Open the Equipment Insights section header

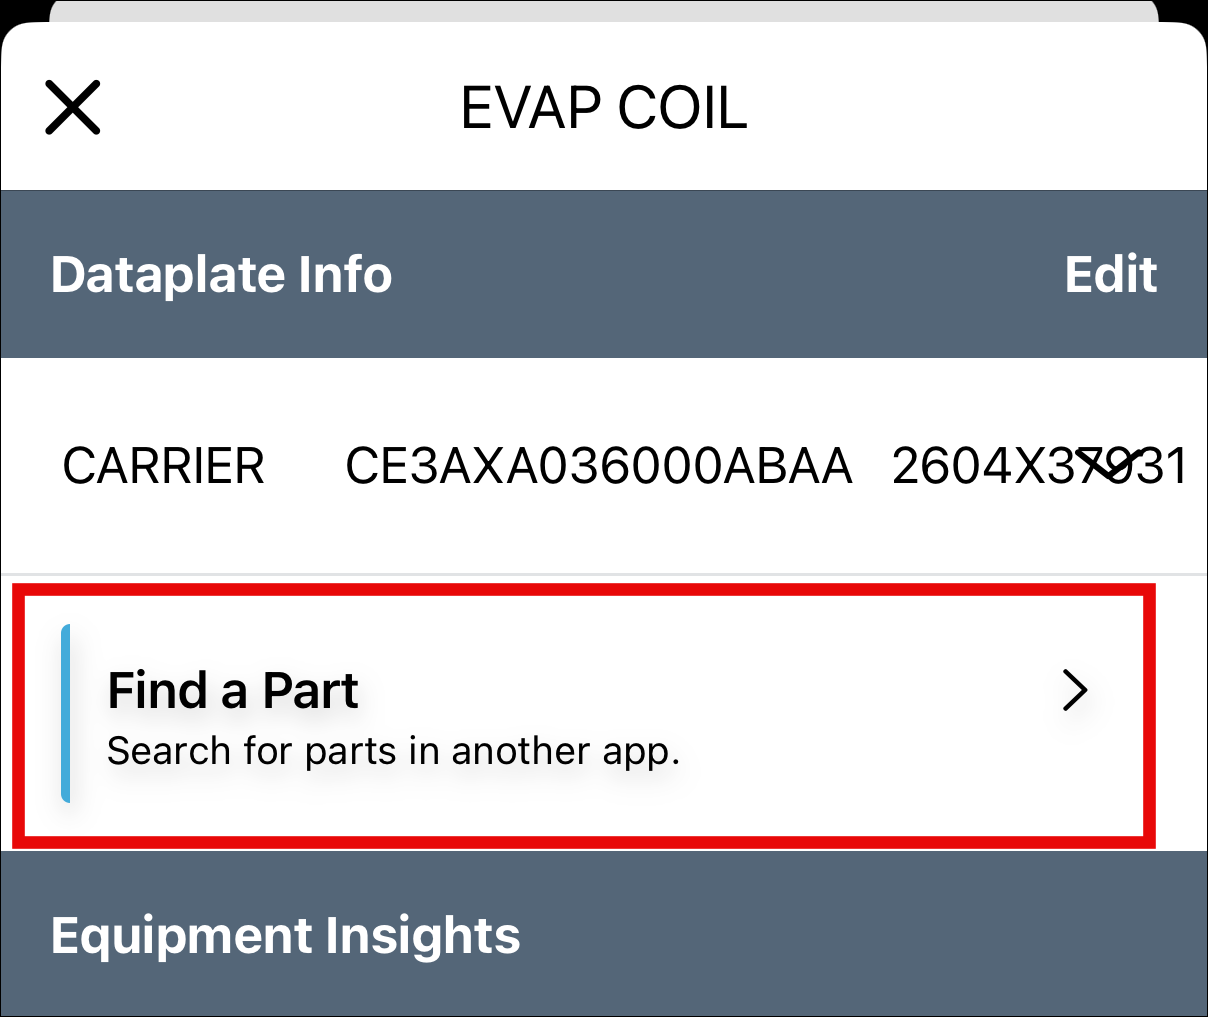tap(285, 935)
